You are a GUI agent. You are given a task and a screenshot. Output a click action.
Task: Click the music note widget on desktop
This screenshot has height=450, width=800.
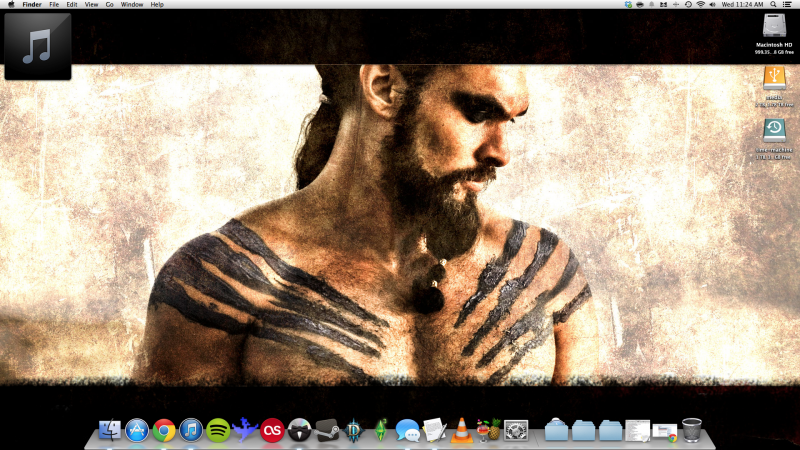(x=38, y=46)
